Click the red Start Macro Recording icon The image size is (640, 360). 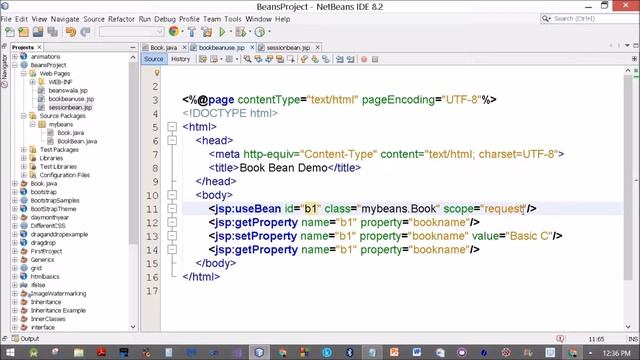pos(364,59)
